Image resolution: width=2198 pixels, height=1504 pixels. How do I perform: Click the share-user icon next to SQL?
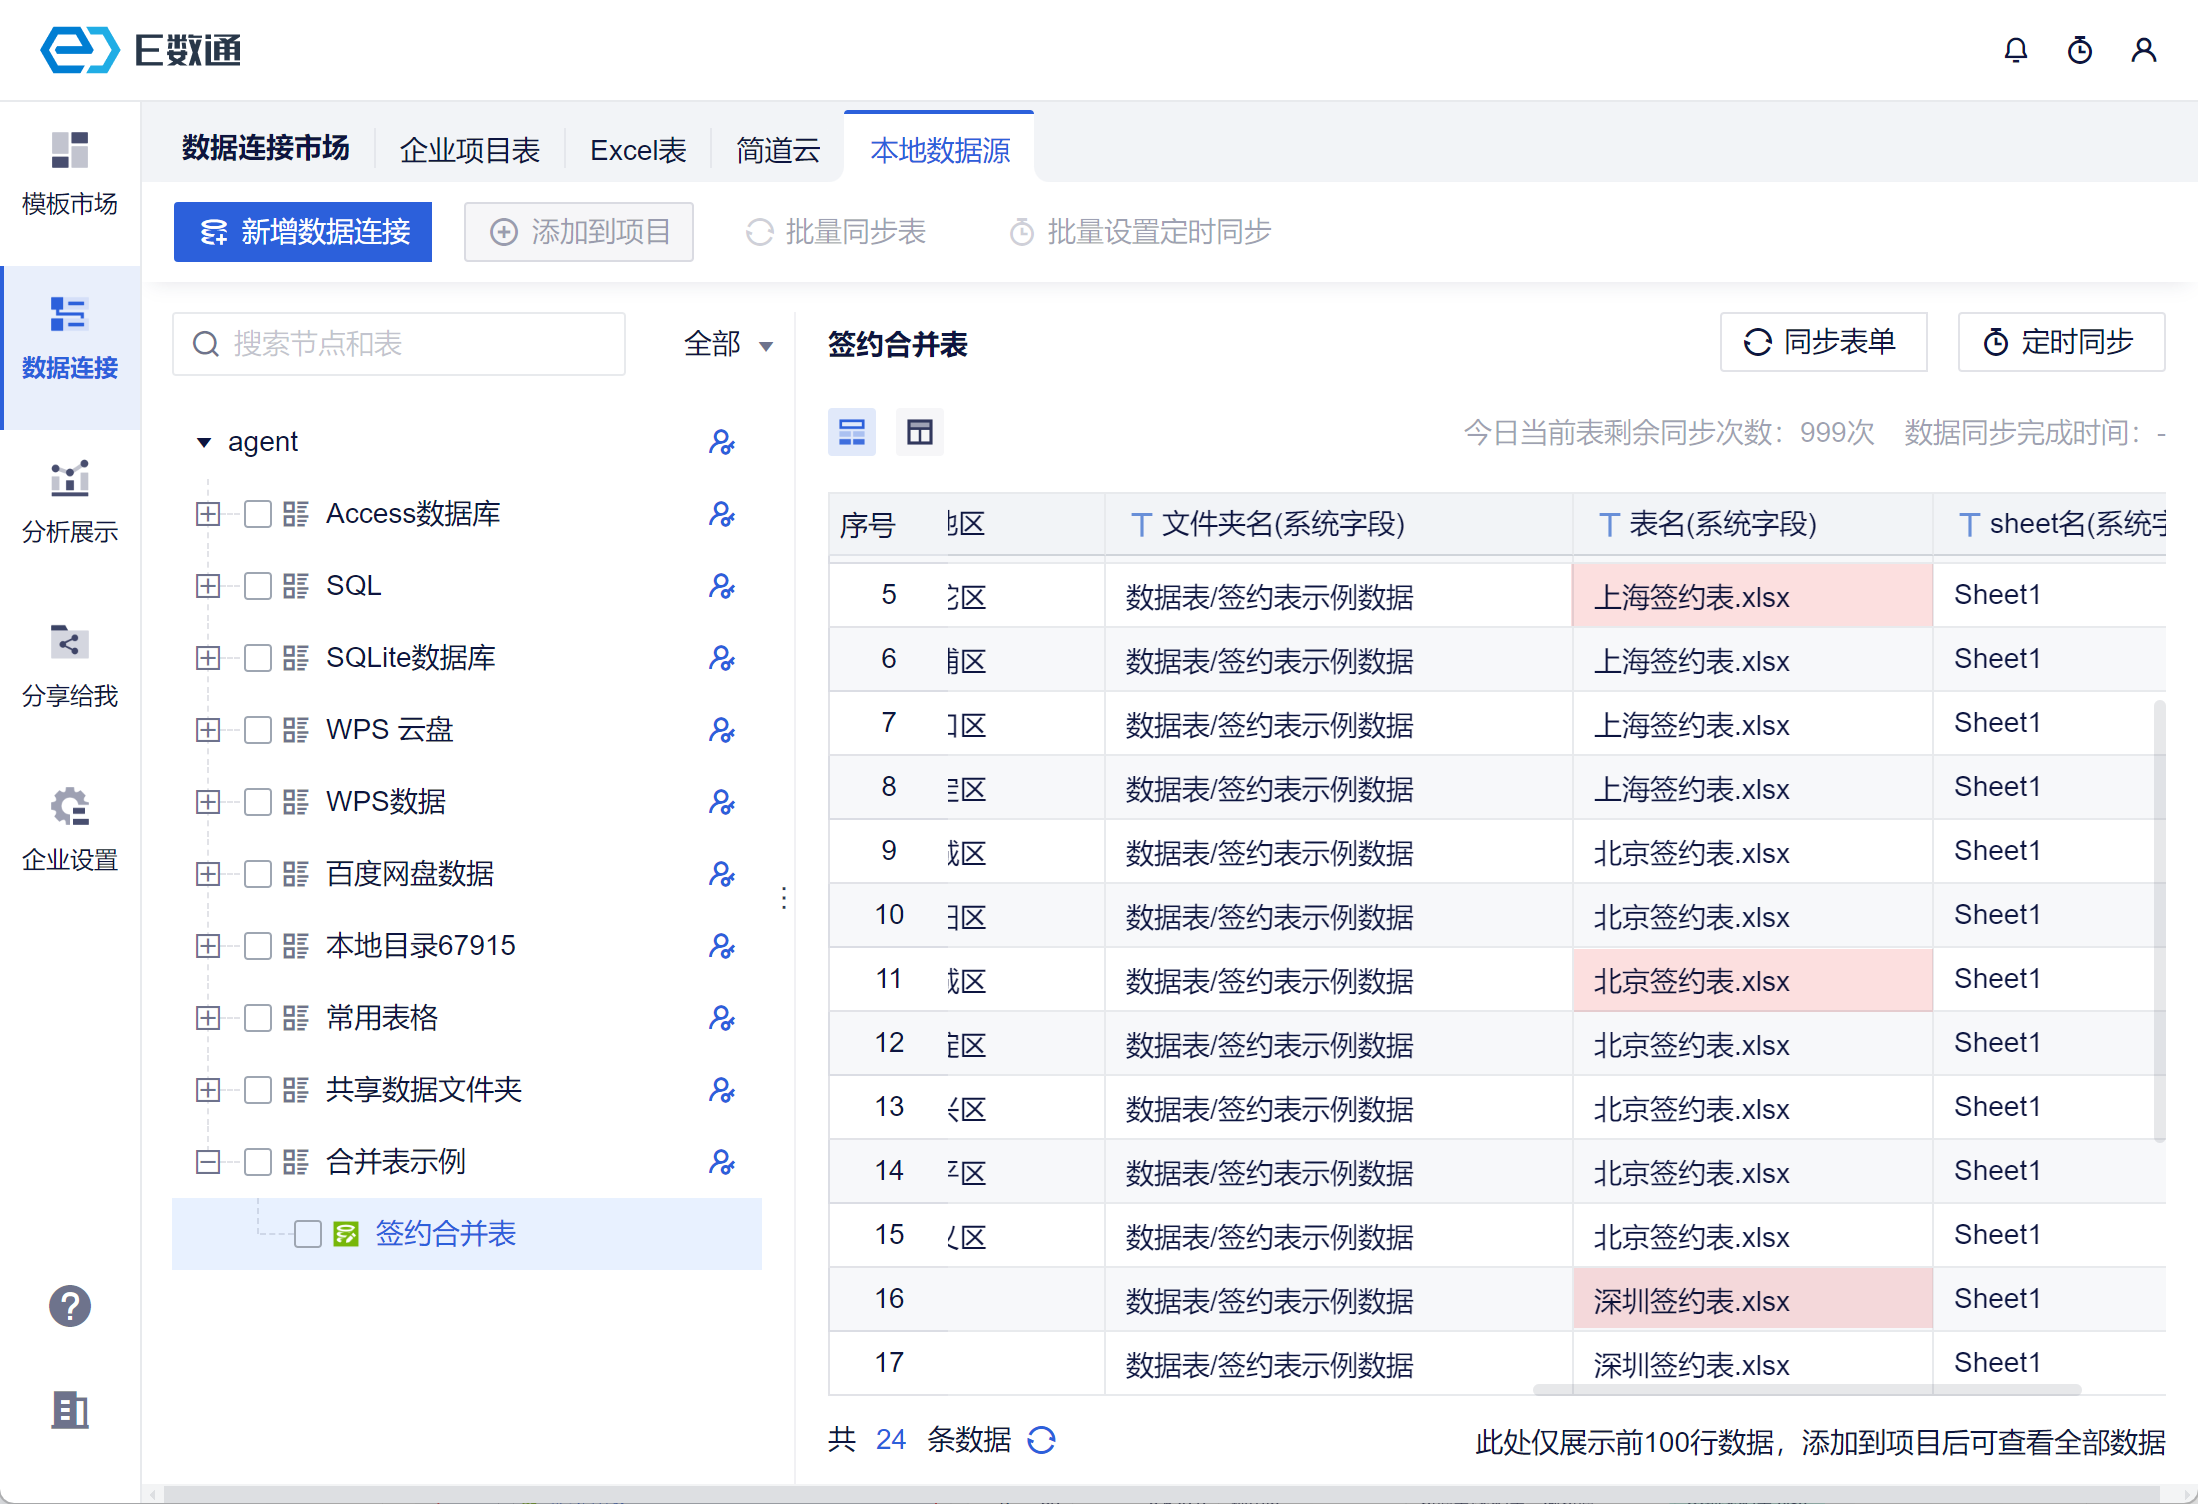click(721, 586)
